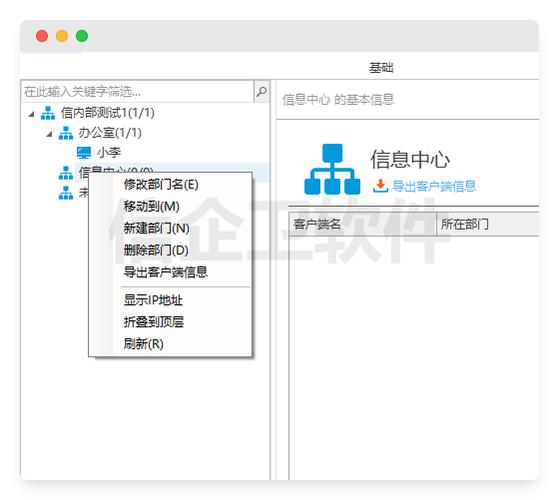Click the 办公室 department icon

tap(66, 133)
